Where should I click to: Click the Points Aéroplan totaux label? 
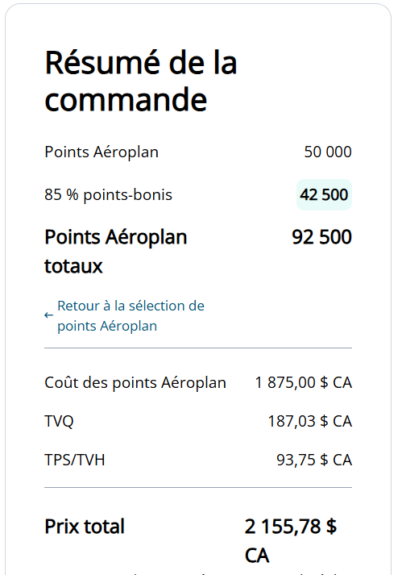click(116, 251)
